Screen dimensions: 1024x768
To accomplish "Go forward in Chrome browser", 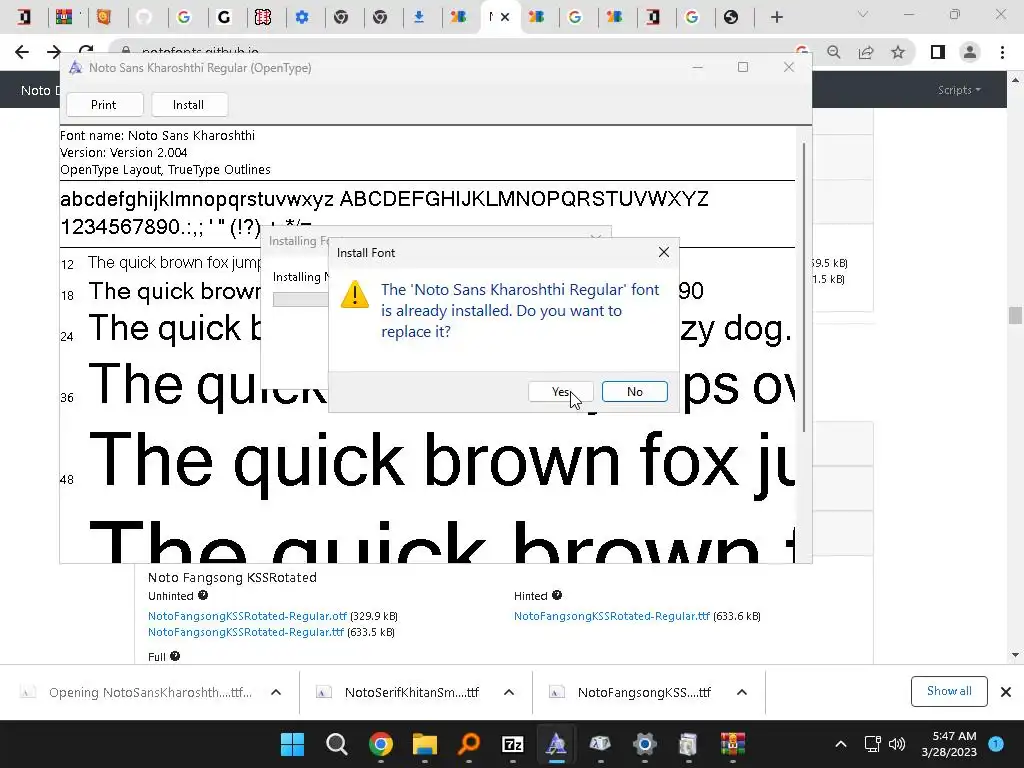I will tap(54, 52).
